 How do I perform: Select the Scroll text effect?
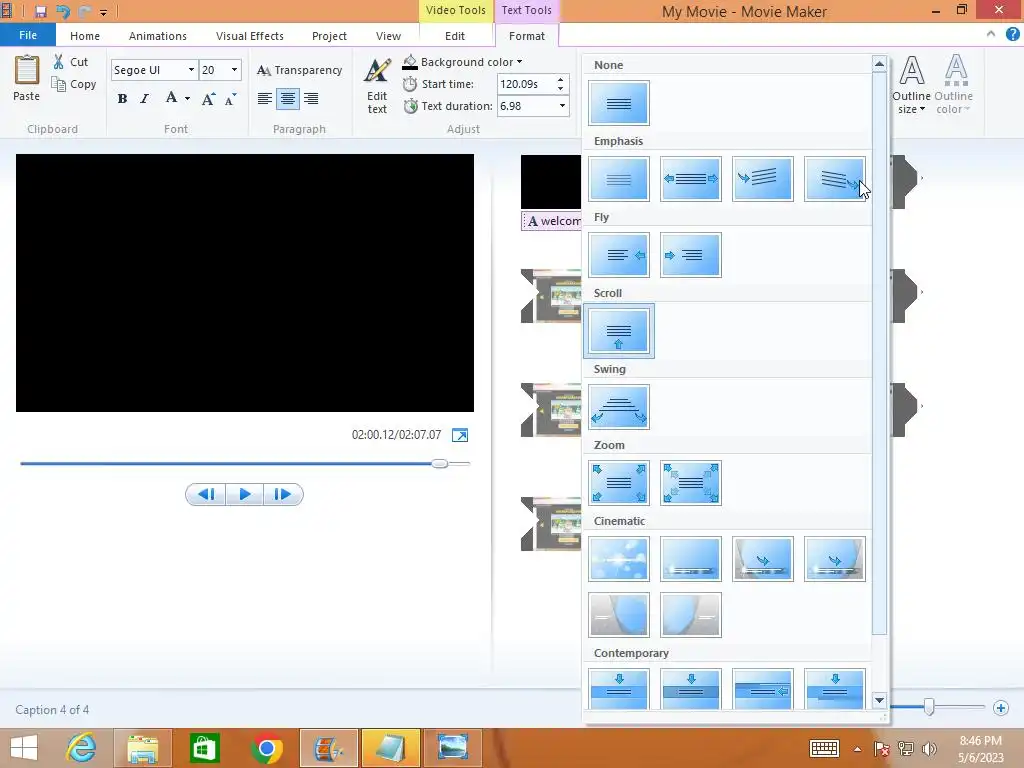coord(618,331)
